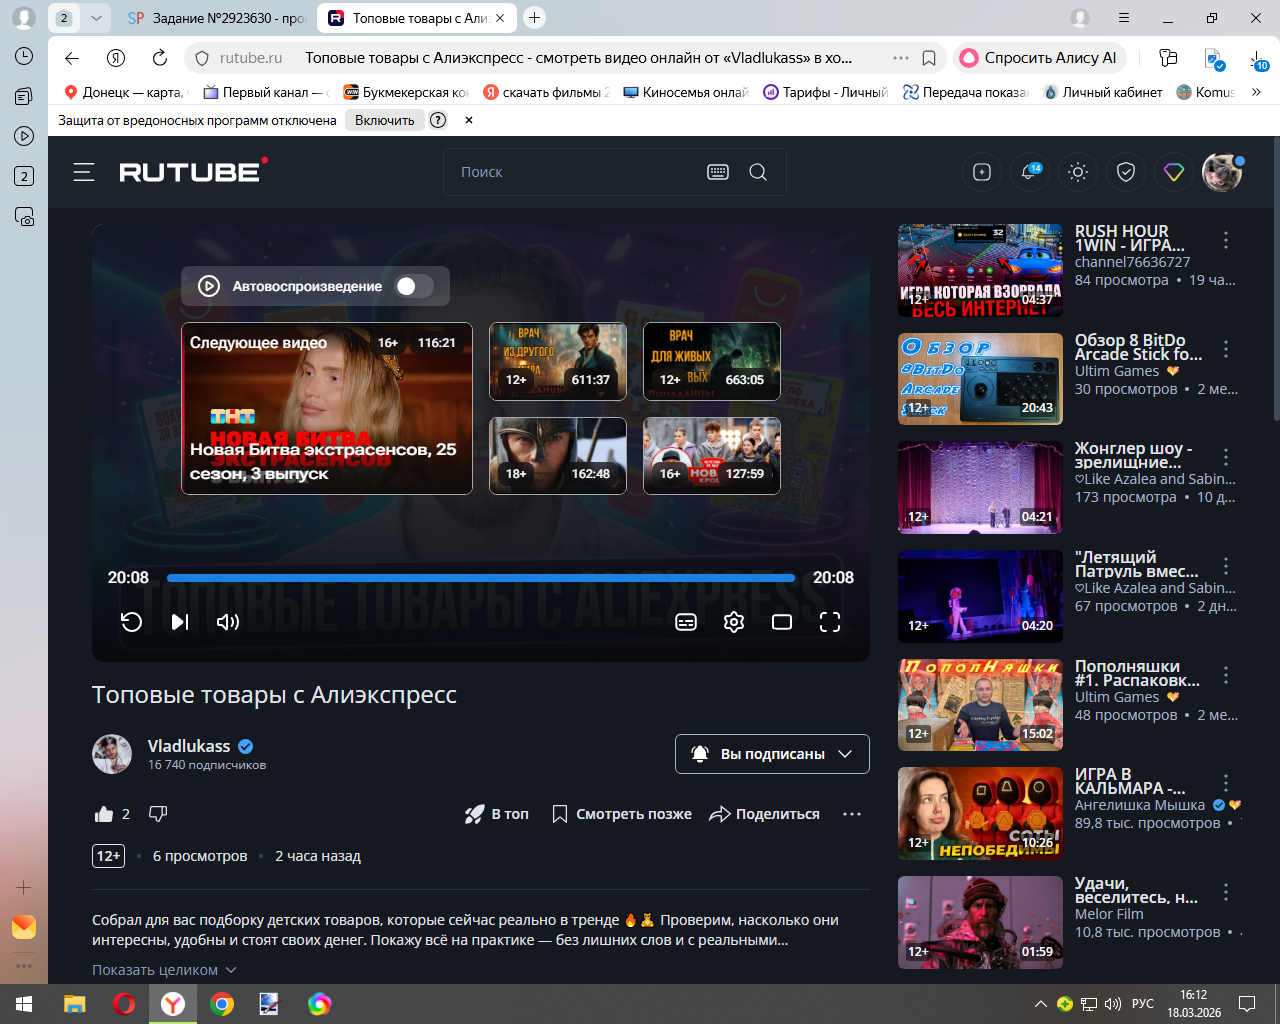The image size is (1280, 1024).
Task: Click the Поделиться share button
Action: [x=765, y=814]
